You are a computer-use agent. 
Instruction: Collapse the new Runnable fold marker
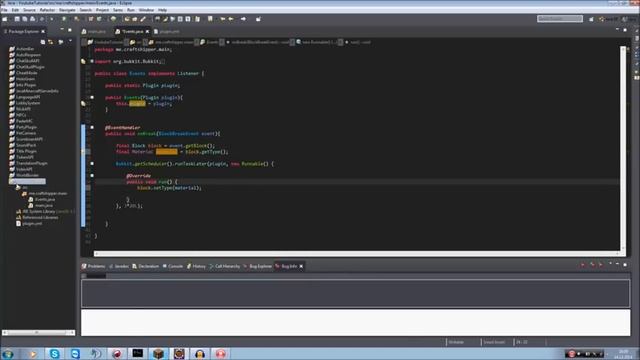point(92,164)
